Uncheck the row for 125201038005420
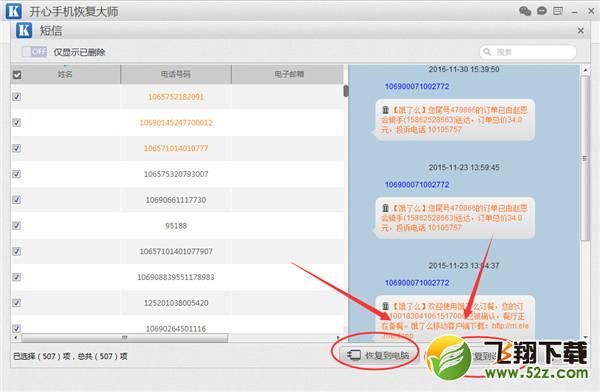The image size is (600, 392). (x=16, y=303)
